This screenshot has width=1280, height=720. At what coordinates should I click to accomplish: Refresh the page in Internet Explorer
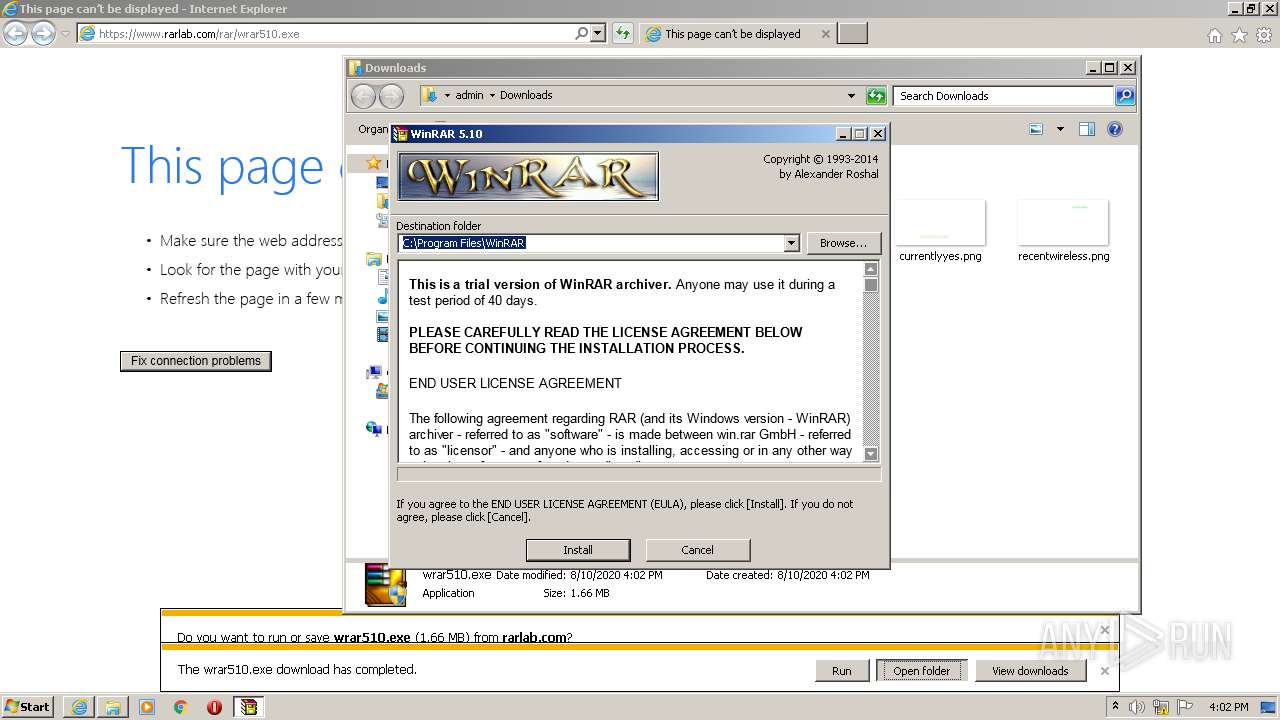click(622, 33)
